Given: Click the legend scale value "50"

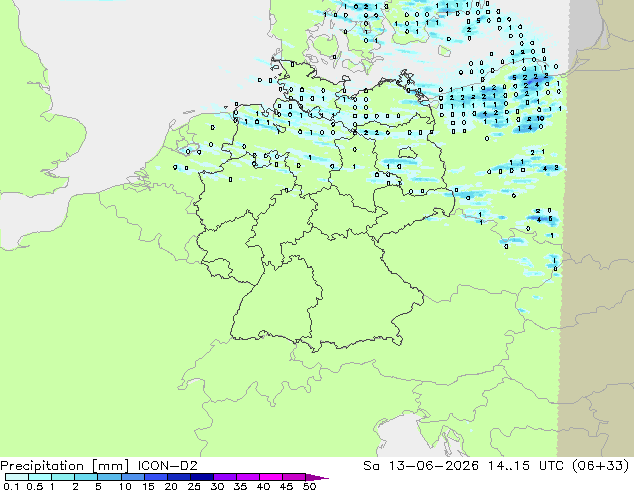Looking at the screenshot, I should point(309,486).
